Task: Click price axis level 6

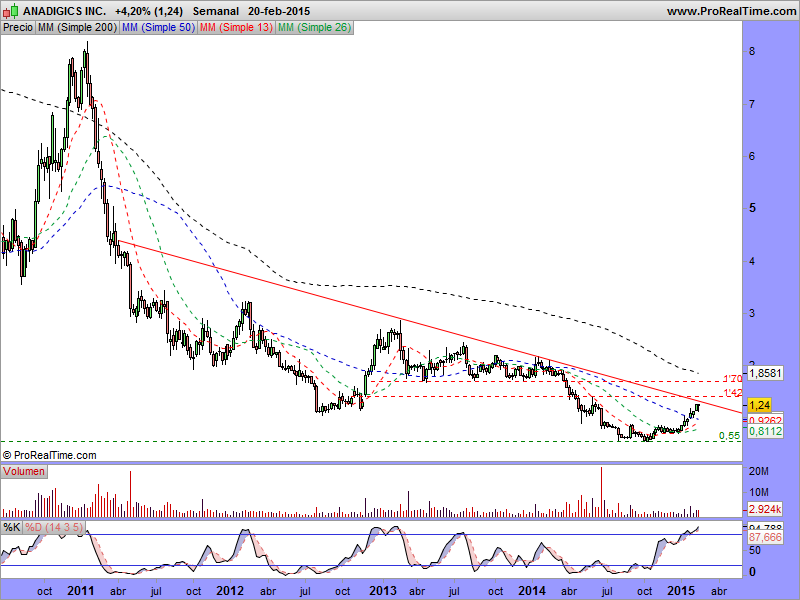Action: click(x=752, y=157)
